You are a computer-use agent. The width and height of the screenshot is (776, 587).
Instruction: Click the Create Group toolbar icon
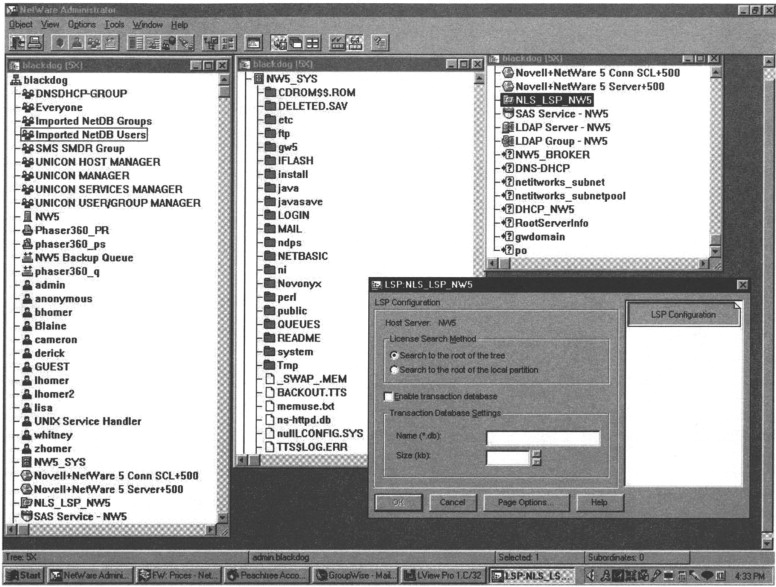(93, 43)
